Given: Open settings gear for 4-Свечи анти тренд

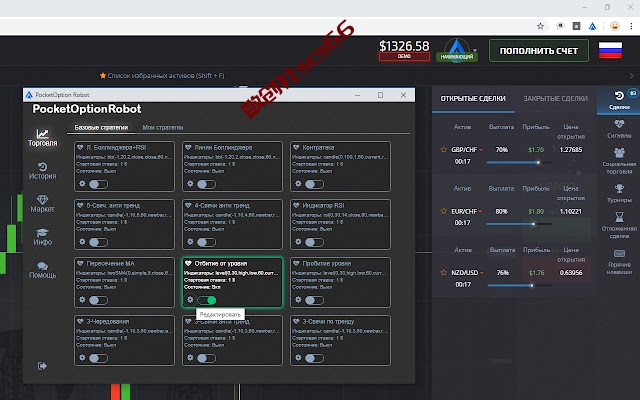Looking at the screenshot, I should coord(190,242).
